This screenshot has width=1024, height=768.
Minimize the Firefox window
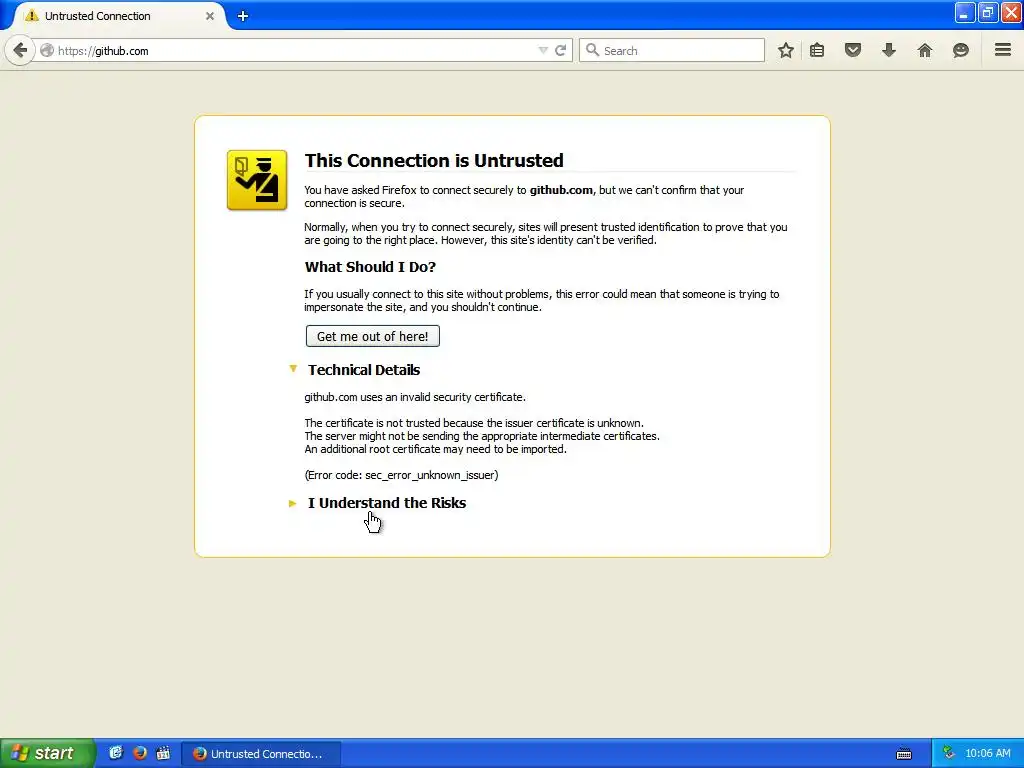click(x=965, y=12)
